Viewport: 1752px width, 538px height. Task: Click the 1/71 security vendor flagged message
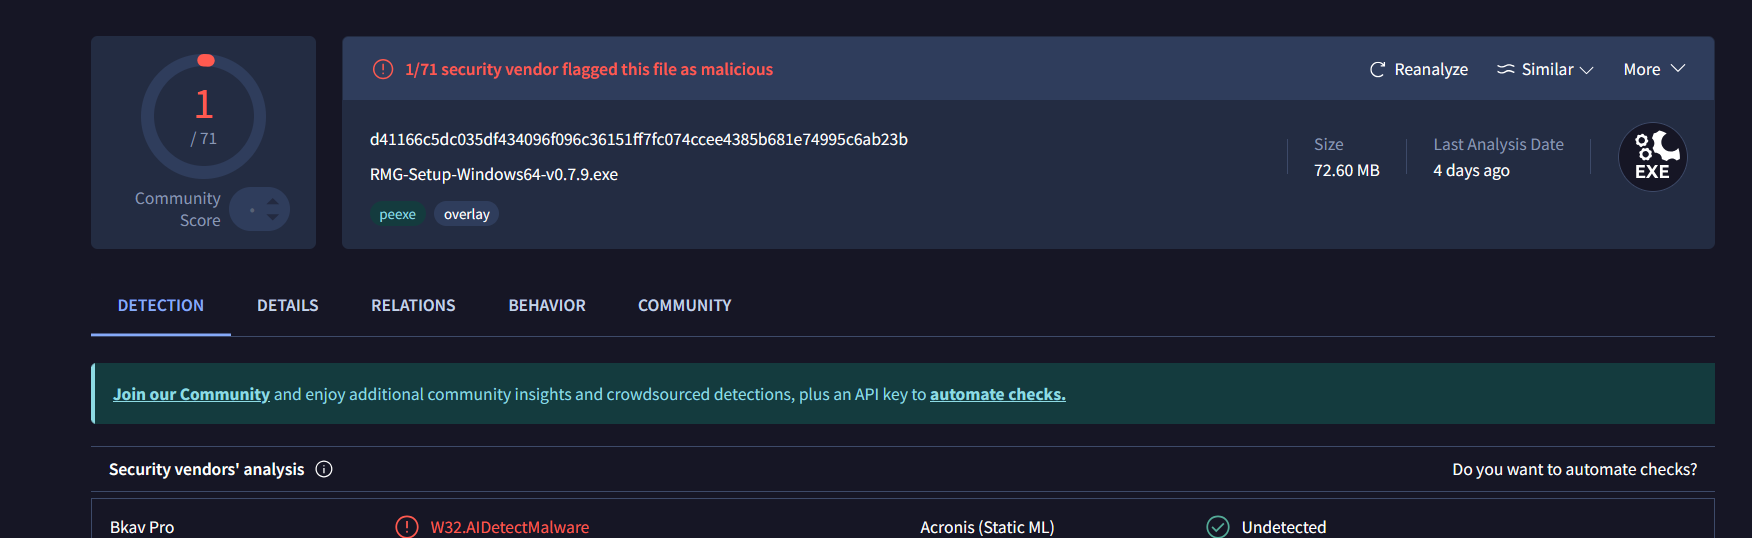589,69
